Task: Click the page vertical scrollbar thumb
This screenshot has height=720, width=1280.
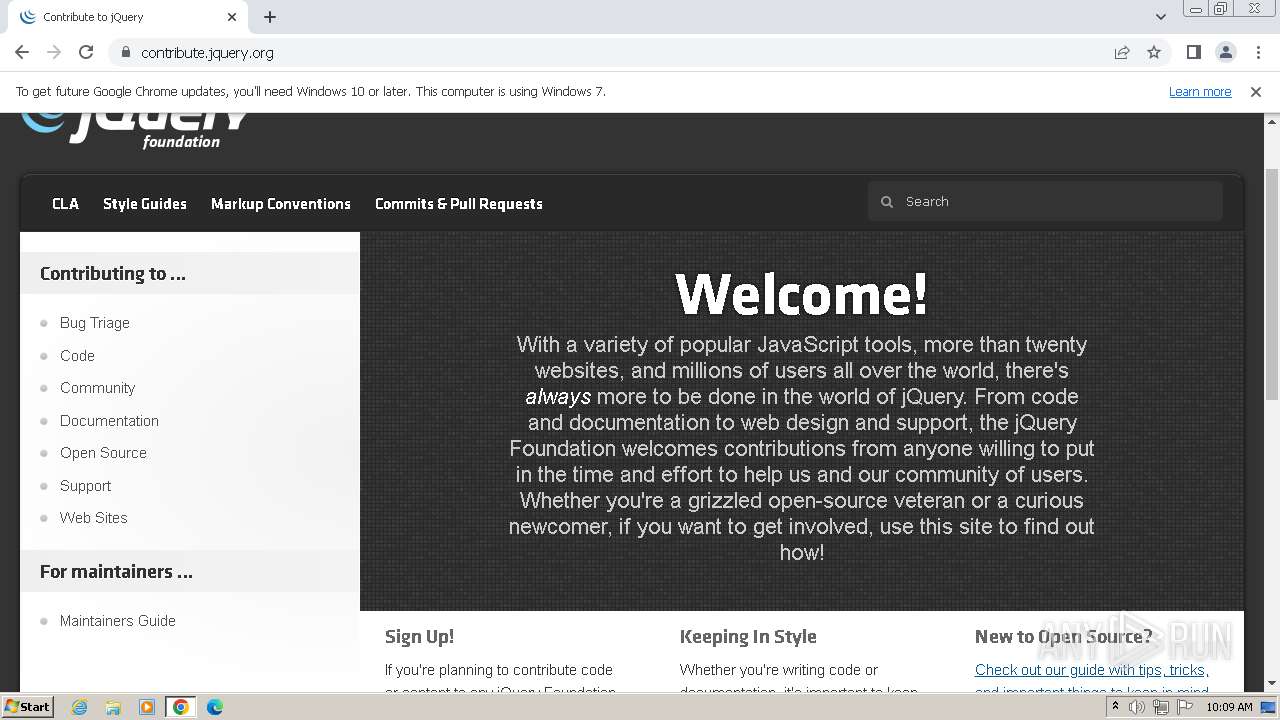Action: [1271, 285]
